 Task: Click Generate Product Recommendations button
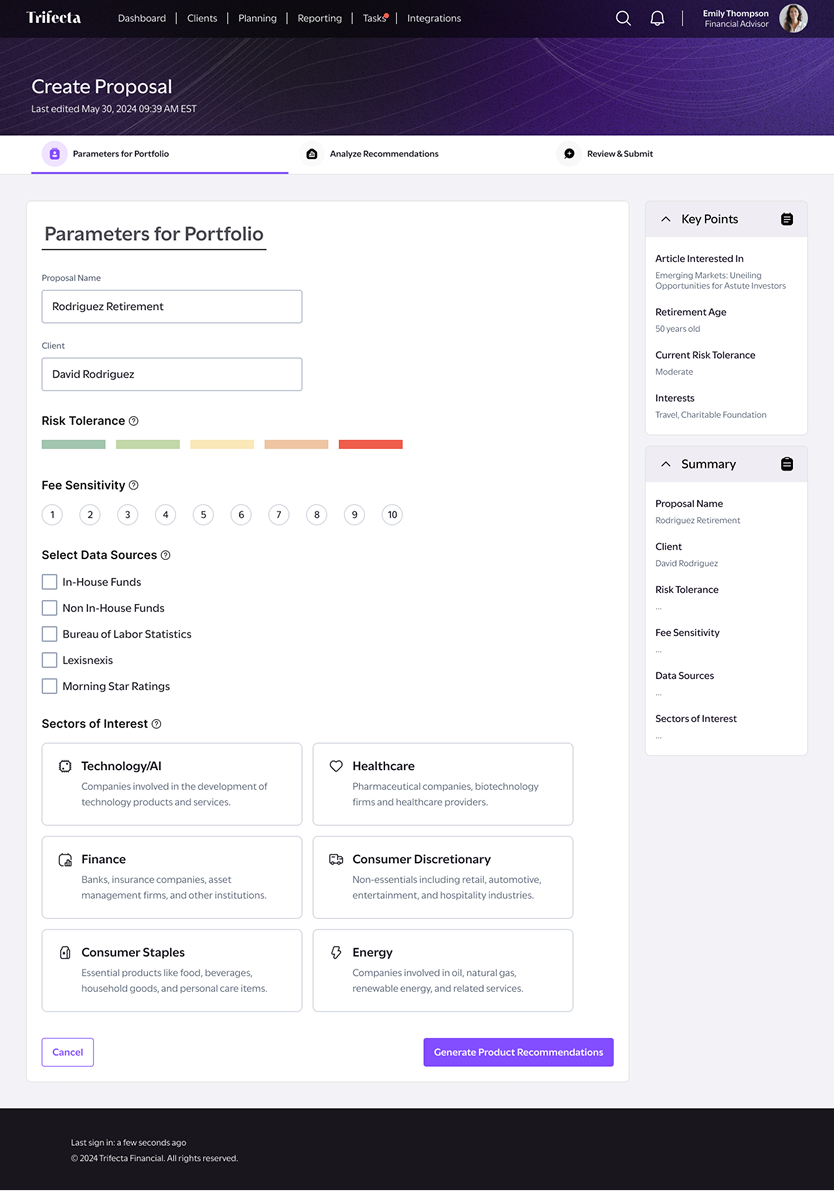[518, 1052]
